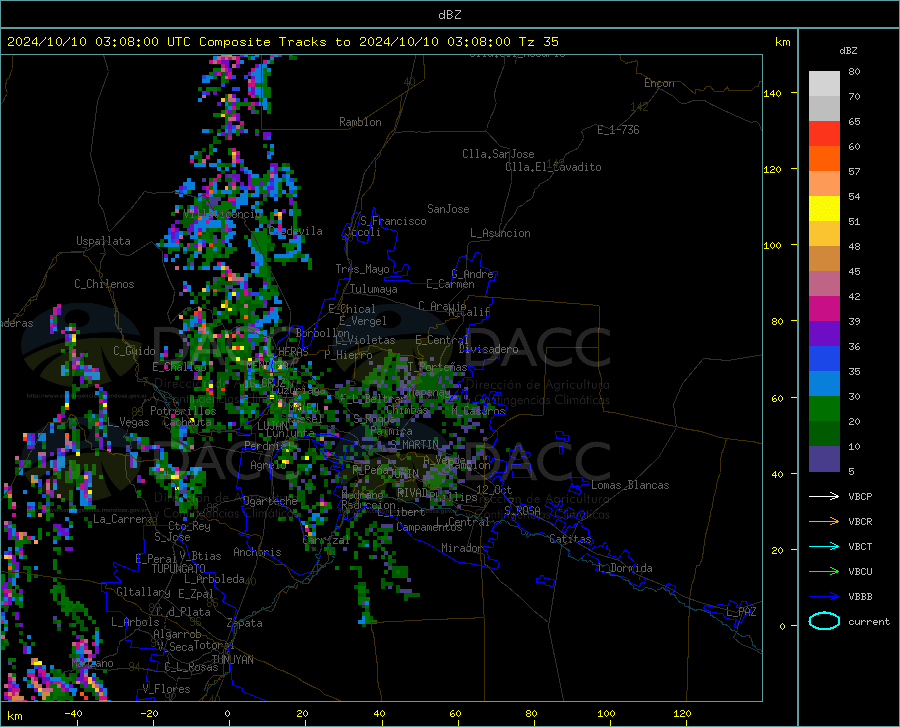This screenshot has height=727, width=900.
Task: Click the SanJose place label
Action: pos(448,209)
